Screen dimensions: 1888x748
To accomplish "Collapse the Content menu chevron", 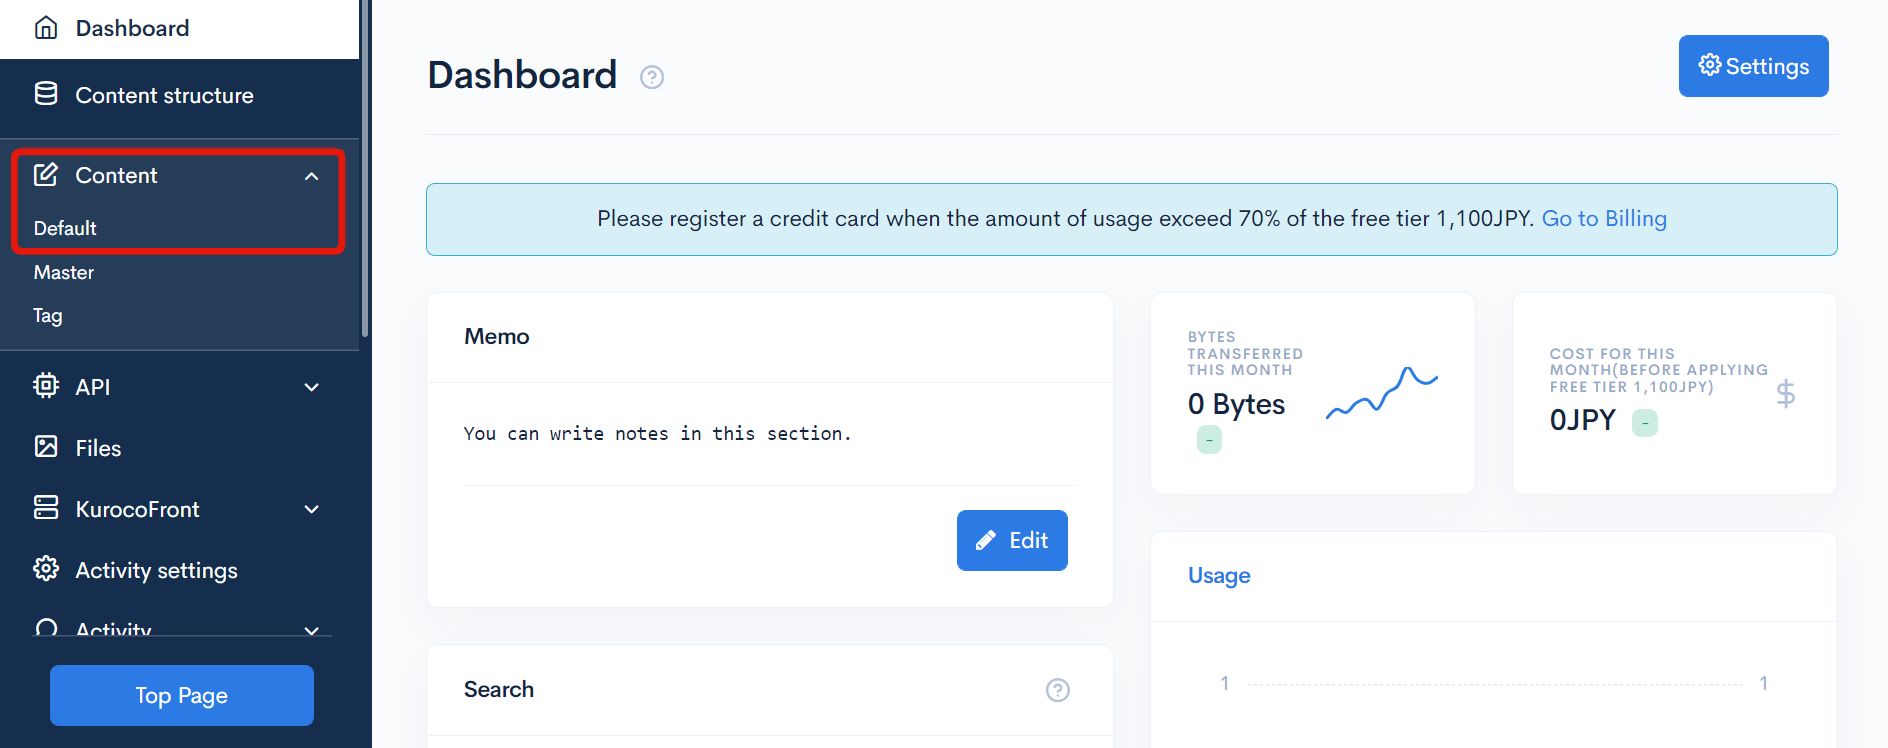I will [x=312, y=176].
